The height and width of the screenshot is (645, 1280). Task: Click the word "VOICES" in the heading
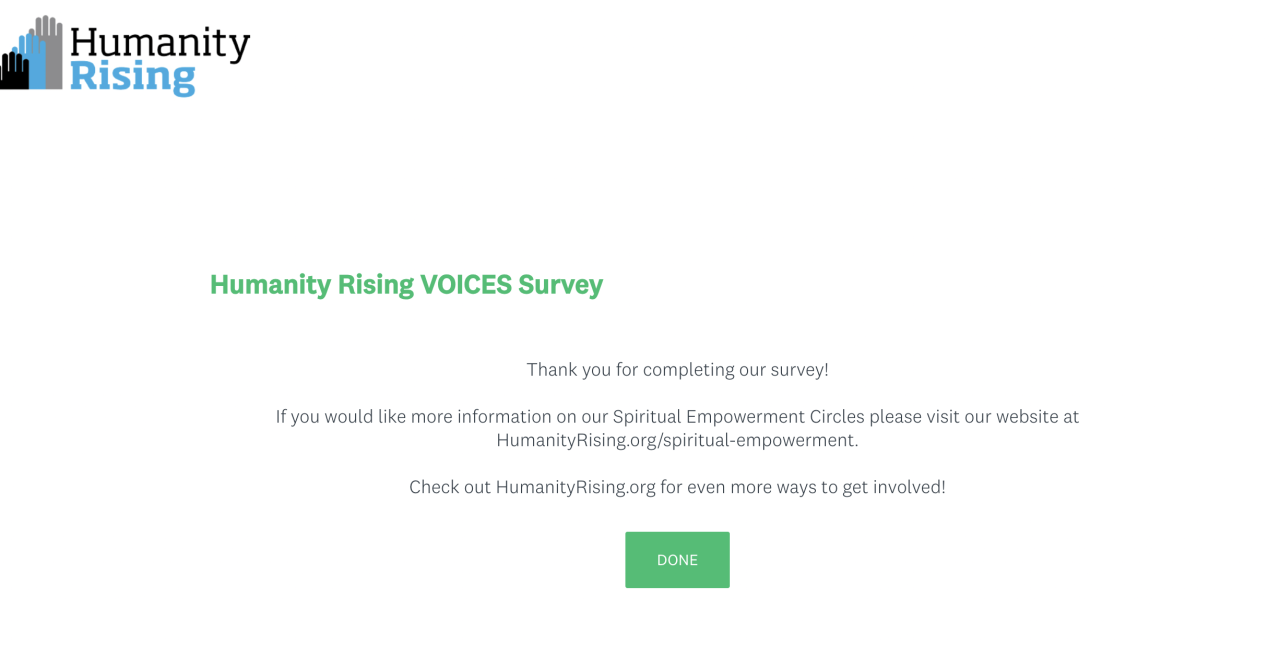pyautogui.click(x=465, y=285)
